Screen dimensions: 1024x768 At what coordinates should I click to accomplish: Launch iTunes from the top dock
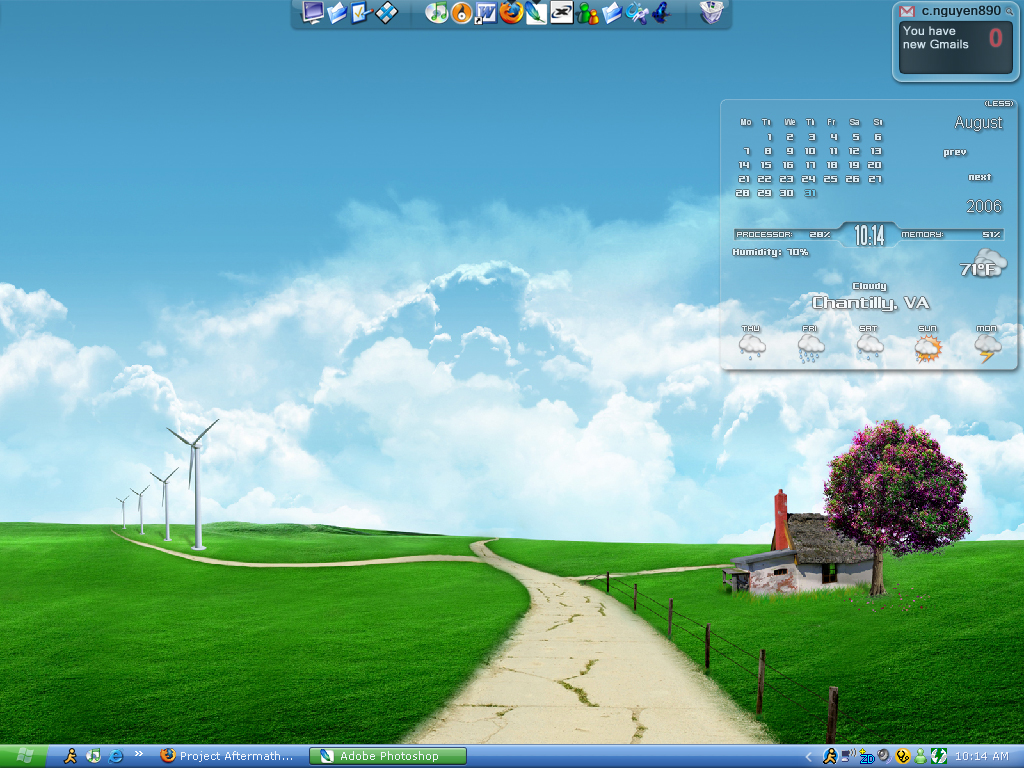(436, 13)
